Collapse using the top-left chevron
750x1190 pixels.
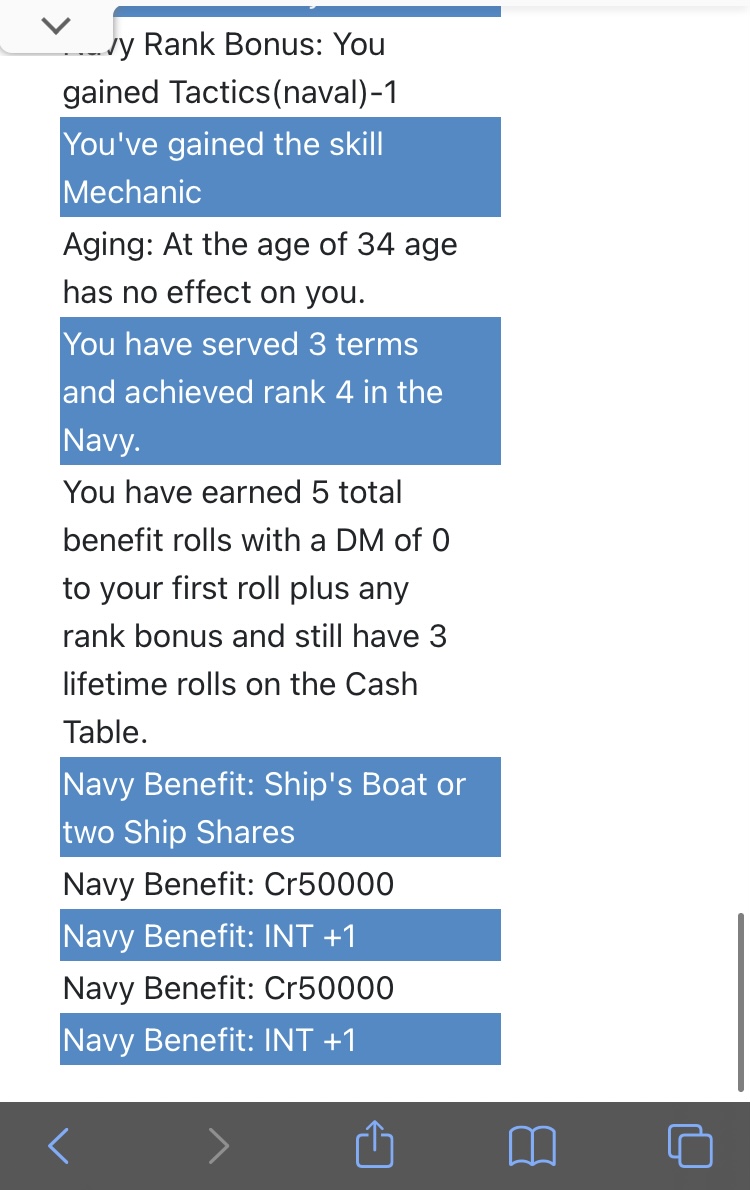pos(56,26)
